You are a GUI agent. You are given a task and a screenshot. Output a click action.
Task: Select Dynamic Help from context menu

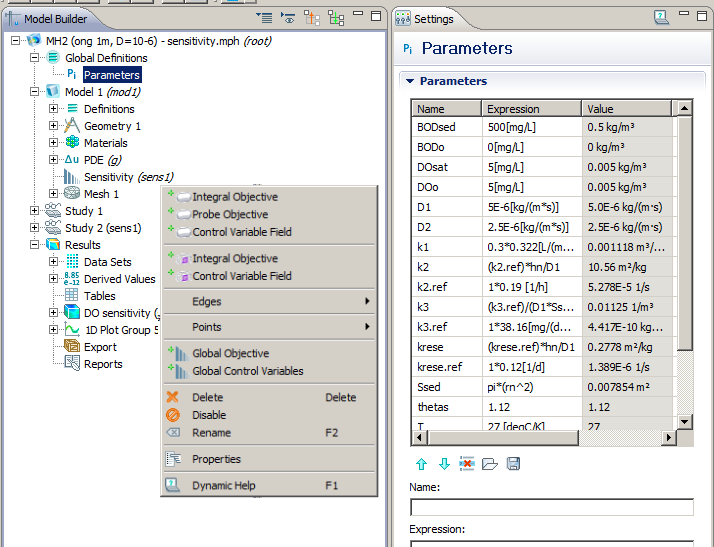(x=224, y=485)
